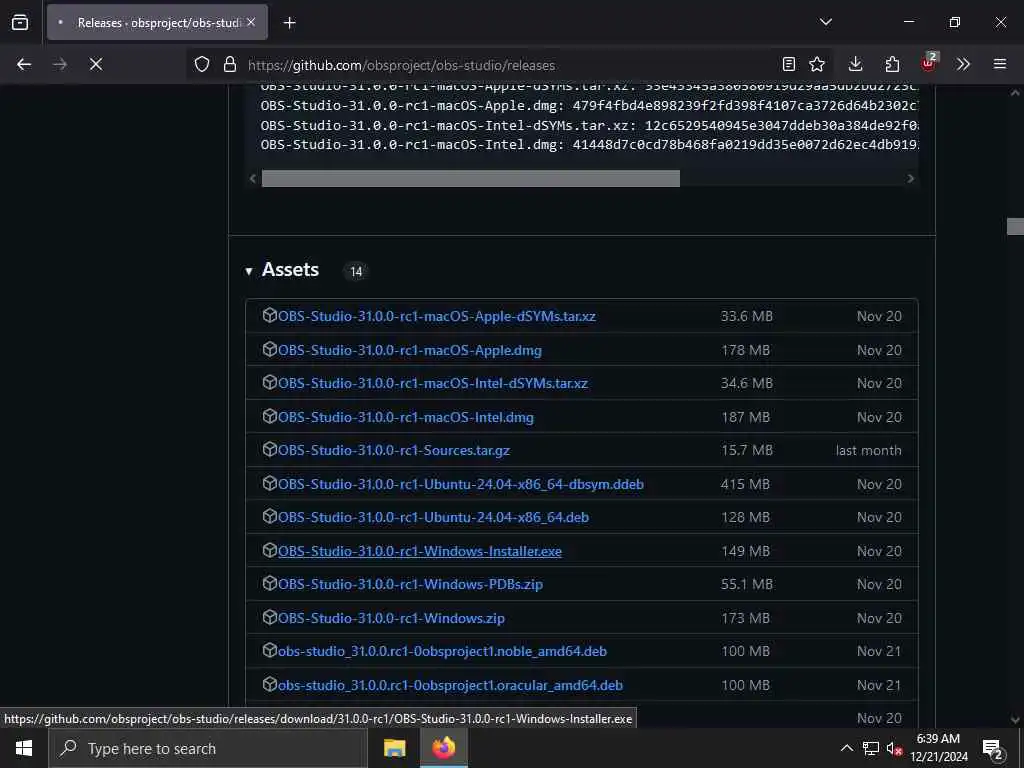
Task: Download OBS-Studio-31.0.0-rc1-Sources.tar.gz
Action: [x=394, y=451]
